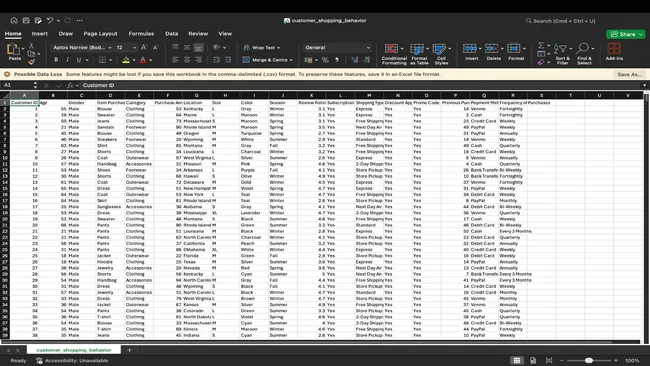Expand the Wrap Text dropdown arrow
650x366 pixels.
[x=279, y=48]
